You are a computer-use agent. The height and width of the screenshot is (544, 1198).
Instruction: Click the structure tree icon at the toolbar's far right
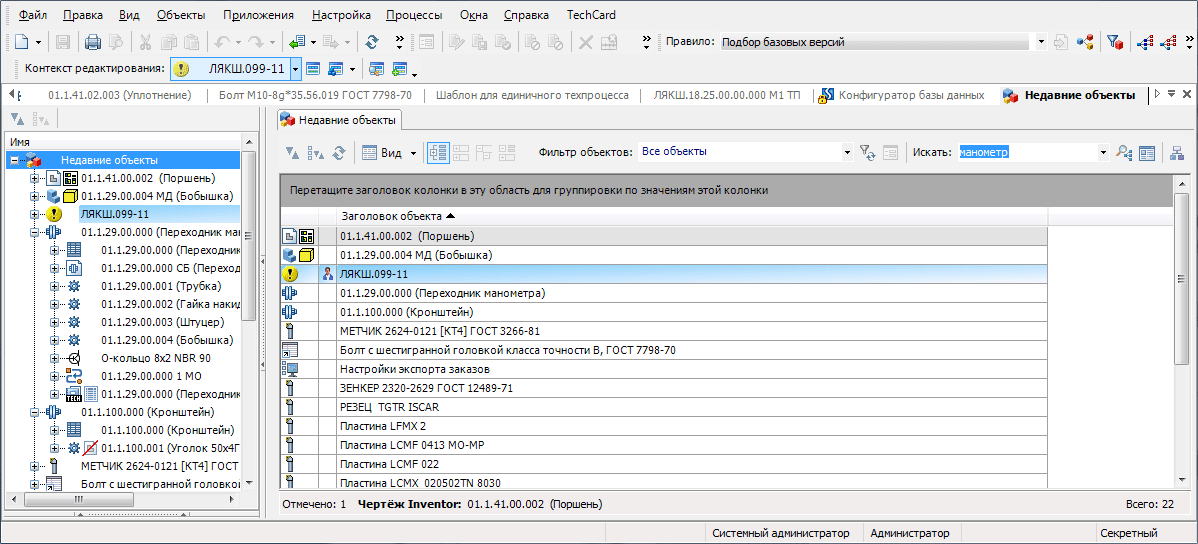[x=1176, y=153]
